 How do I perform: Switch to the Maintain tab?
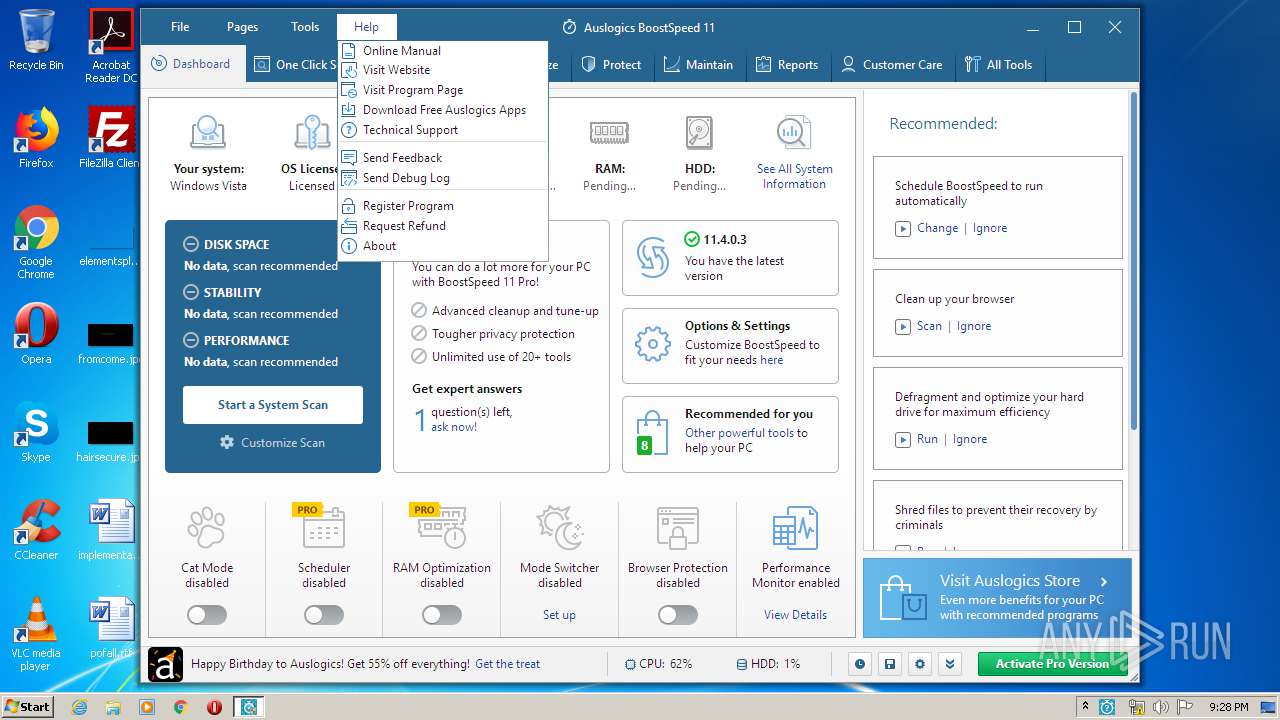pos(698,64)
